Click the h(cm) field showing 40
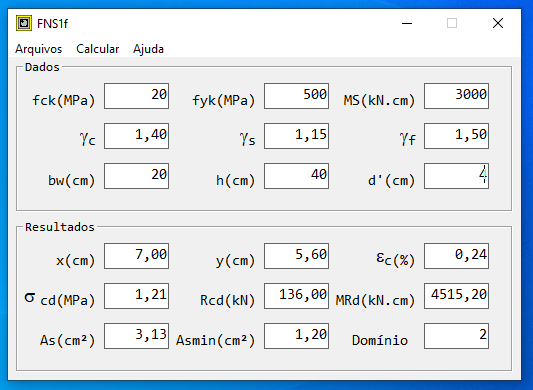The height and width of the screenshot is (390, 533). point(296,176)
